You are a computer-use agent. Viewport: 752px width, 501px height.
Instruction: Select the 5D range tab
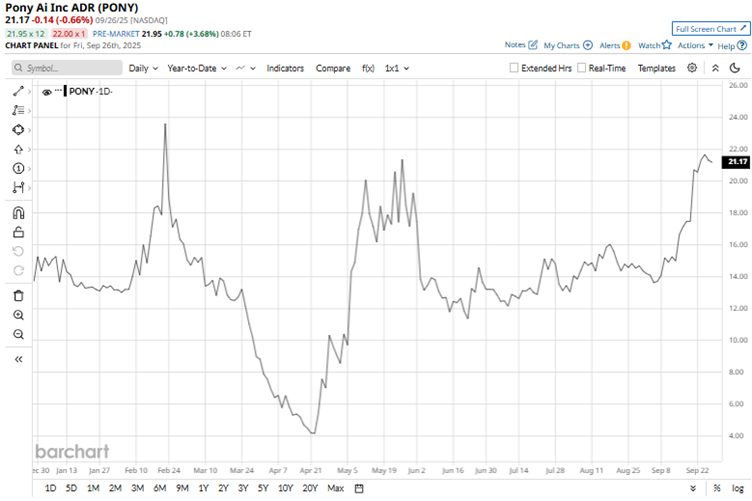(71, 488)
